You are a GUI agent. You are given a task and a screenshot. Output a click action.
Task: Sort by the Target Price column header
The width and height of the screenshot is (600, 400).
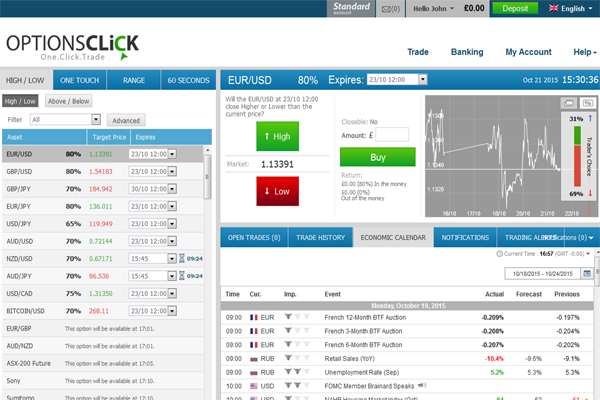click(x=109, y=137)
